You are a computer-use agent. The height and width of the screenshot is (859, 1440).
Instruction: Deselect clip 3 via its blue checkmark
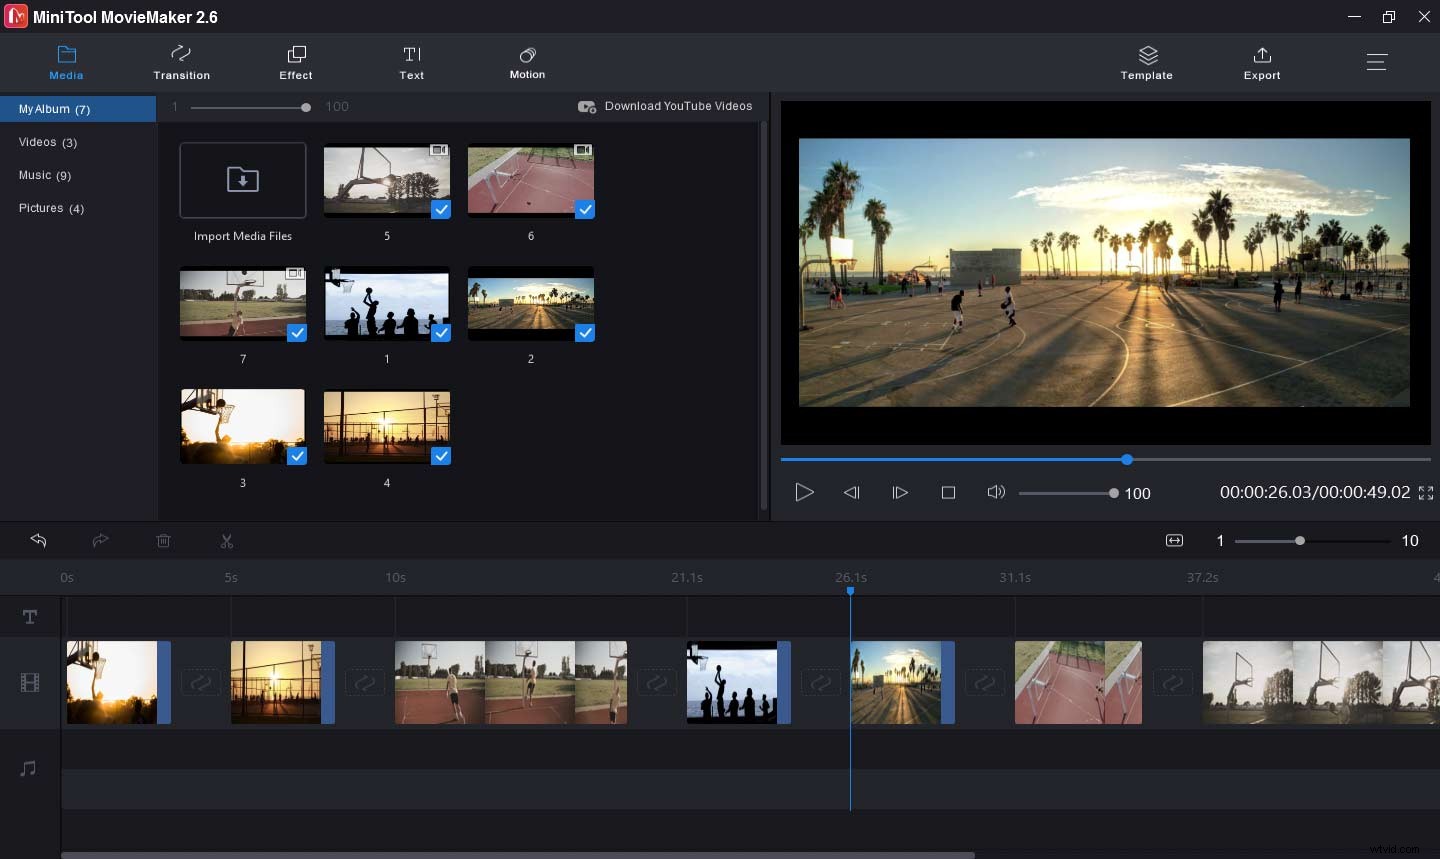pos(296,457)
